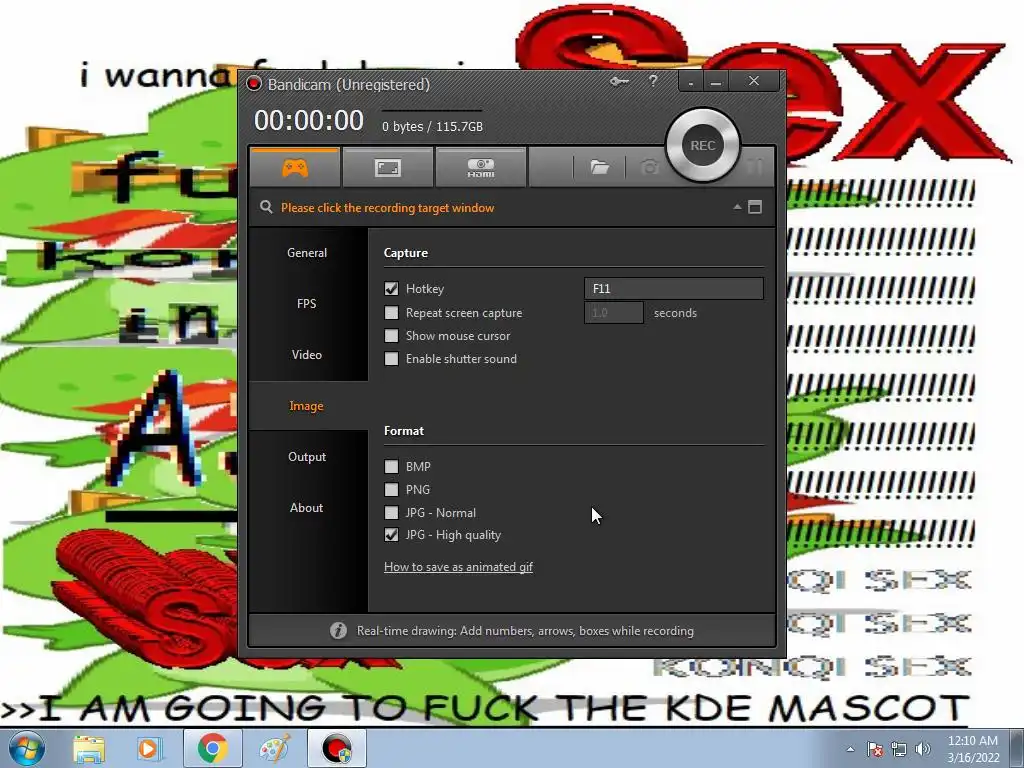Viewport: 1024px width, 768px height.
Task: Click Real-time drawing tip text
Action: pyautogui.click(x=525, y=631)
